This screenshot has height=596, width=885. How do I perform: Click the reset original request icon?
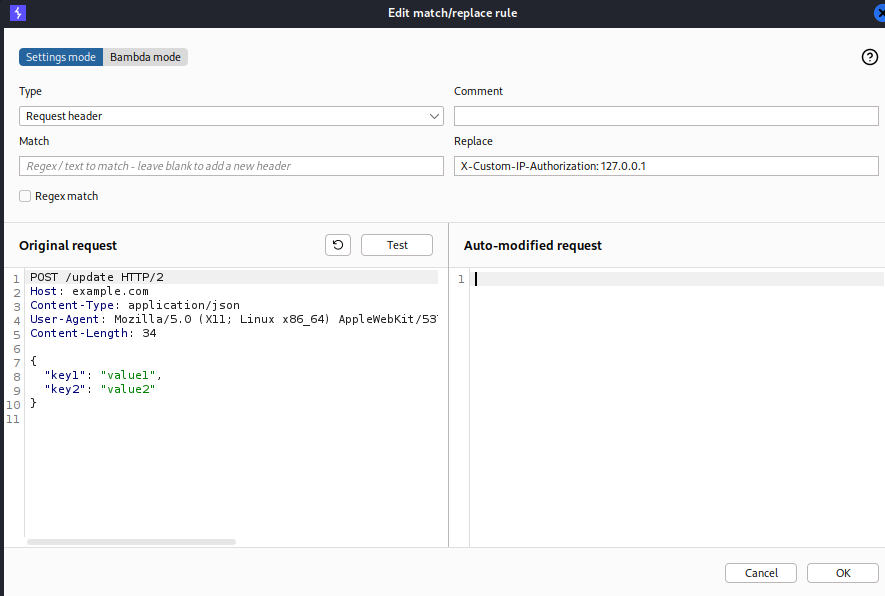338,245
